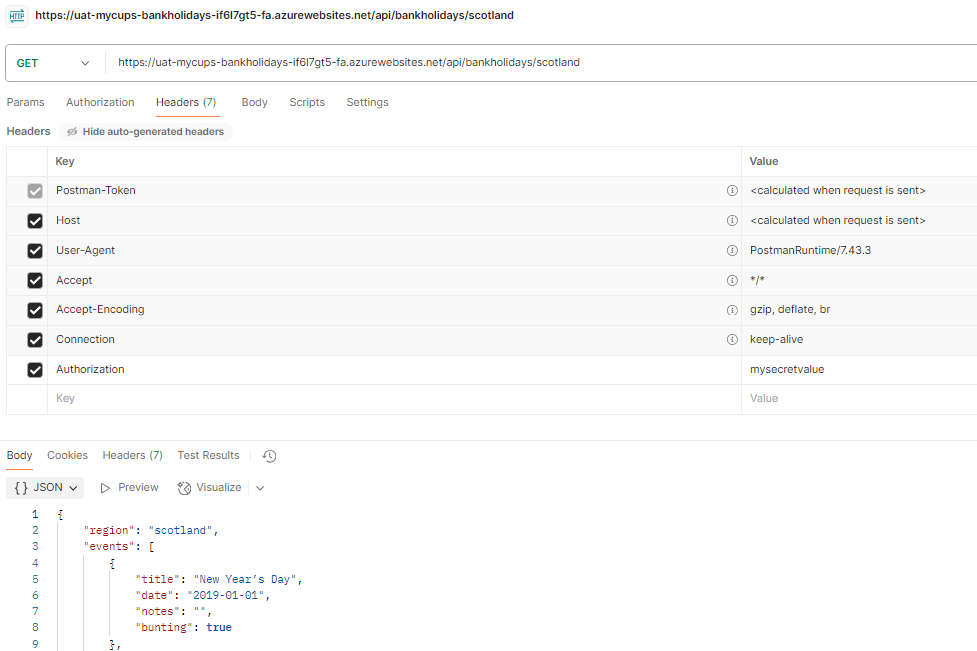Click the Preview response button
This screenshot has width=977, height=651.
click(x=129, y=488)
